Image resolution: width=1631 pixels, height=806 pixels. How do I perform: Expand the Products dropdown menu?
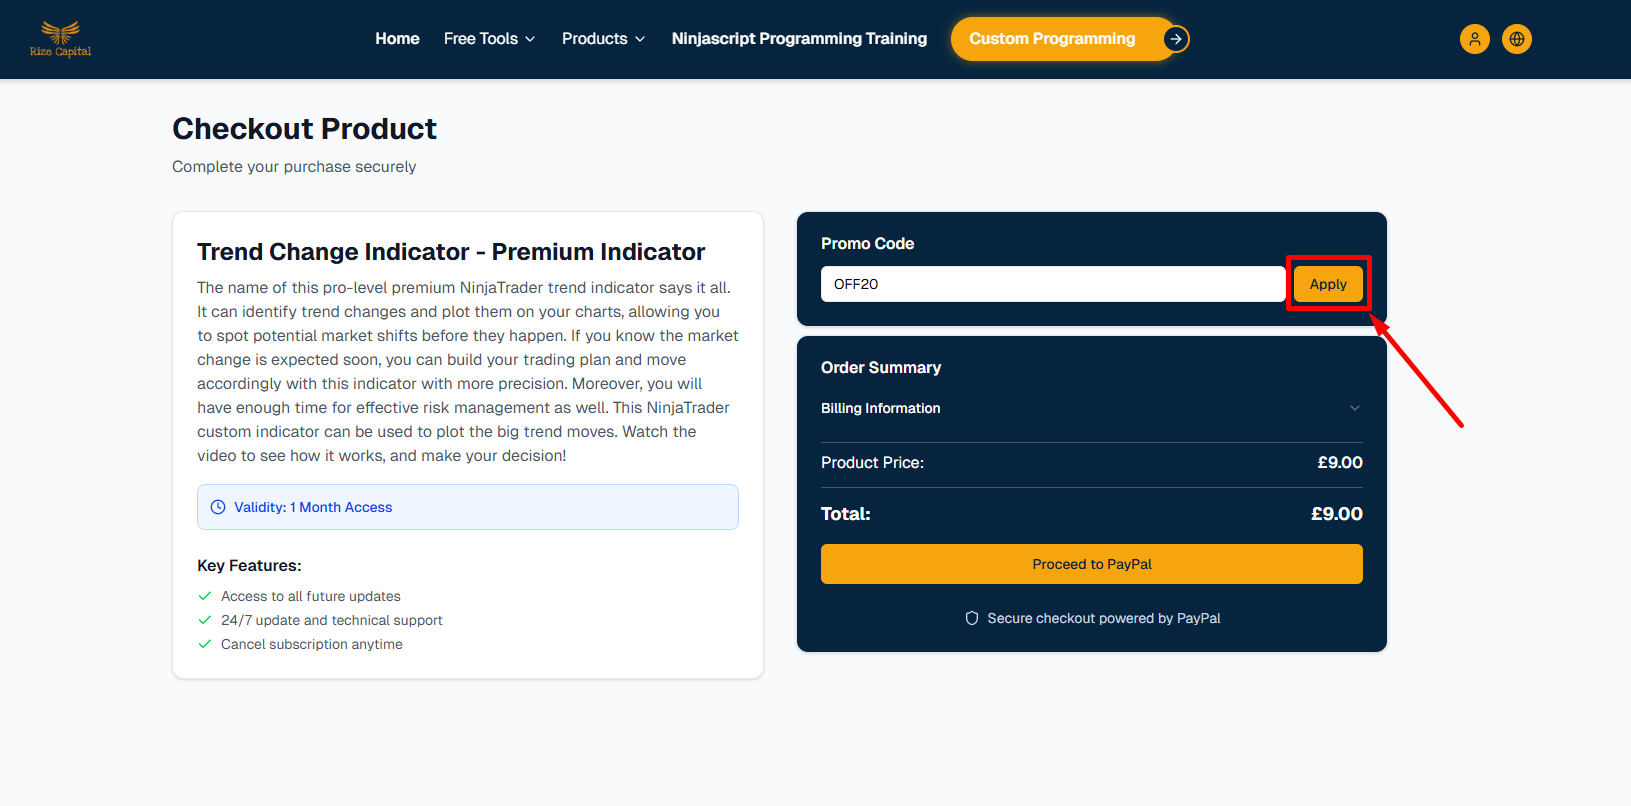click(x=603, y=39)
